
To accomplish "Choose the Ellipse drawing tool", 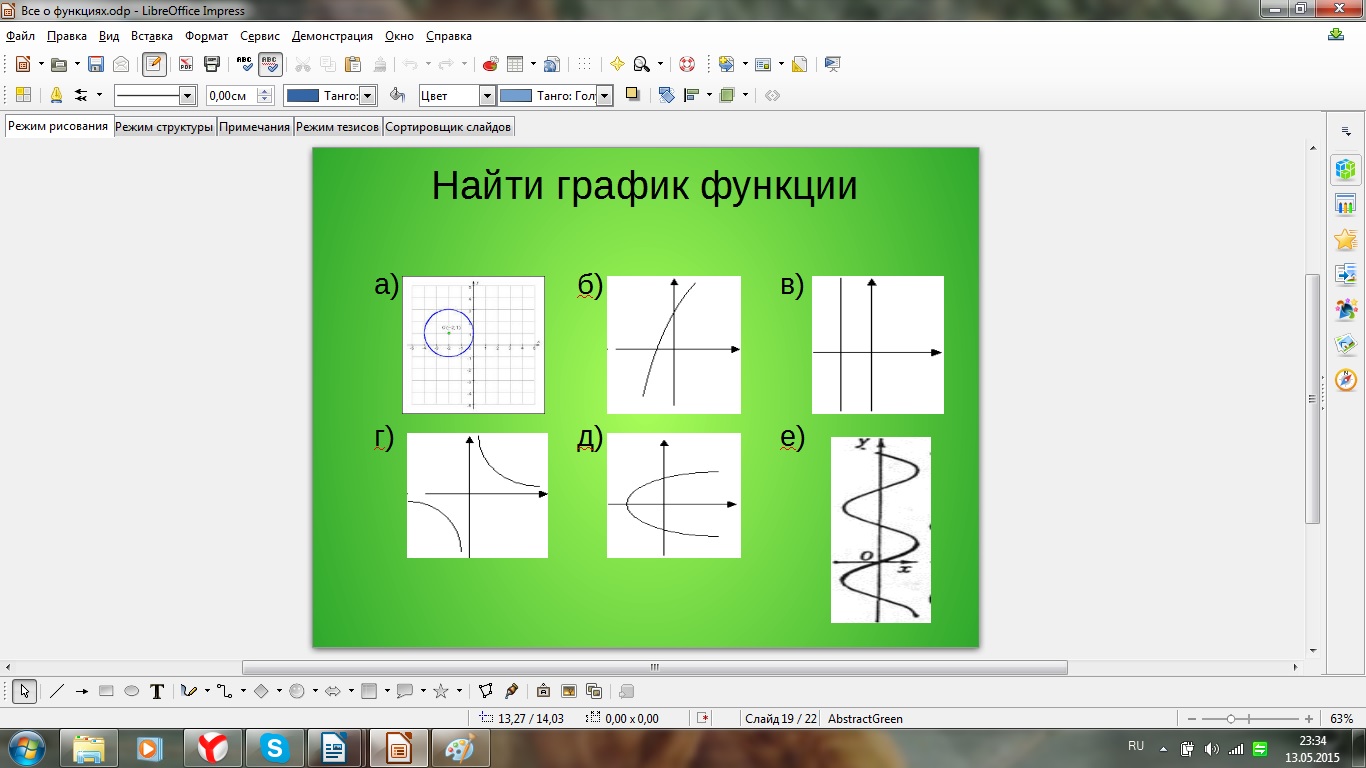I will coord(131,691).
